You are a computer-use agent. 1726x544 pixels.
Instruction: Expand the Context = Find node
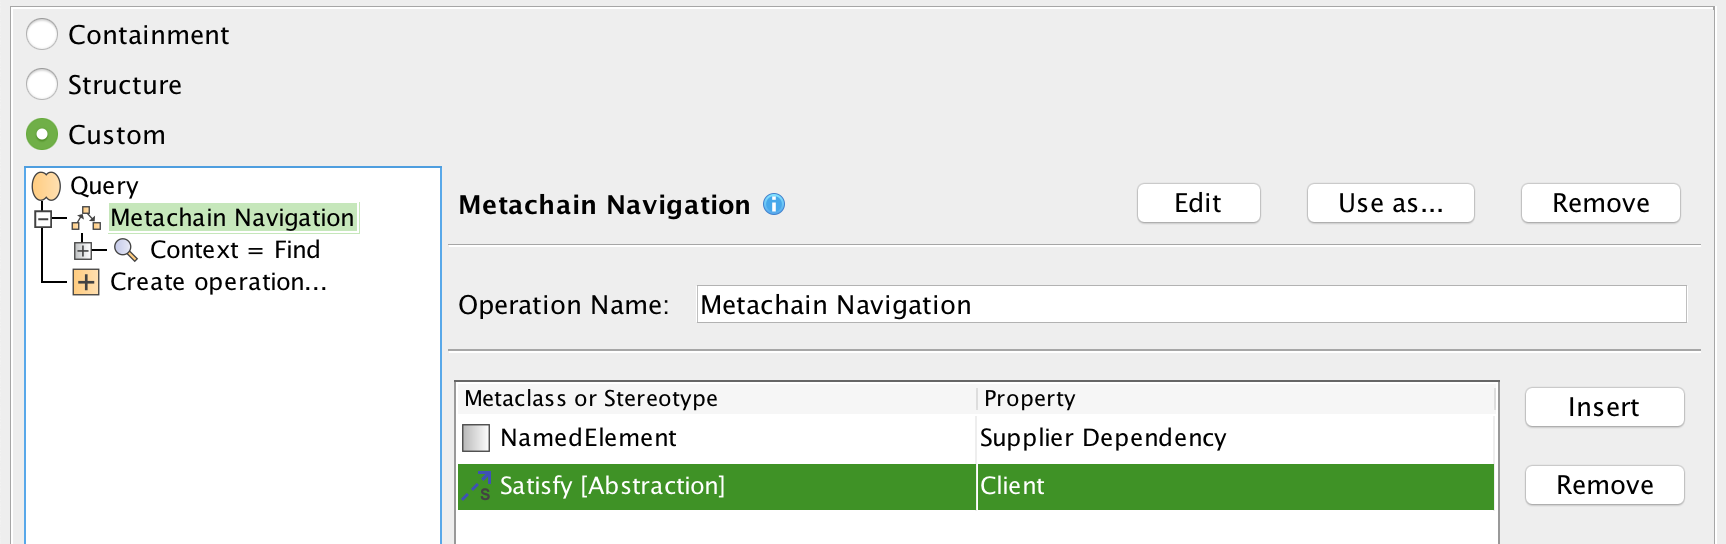pos(83,250)
